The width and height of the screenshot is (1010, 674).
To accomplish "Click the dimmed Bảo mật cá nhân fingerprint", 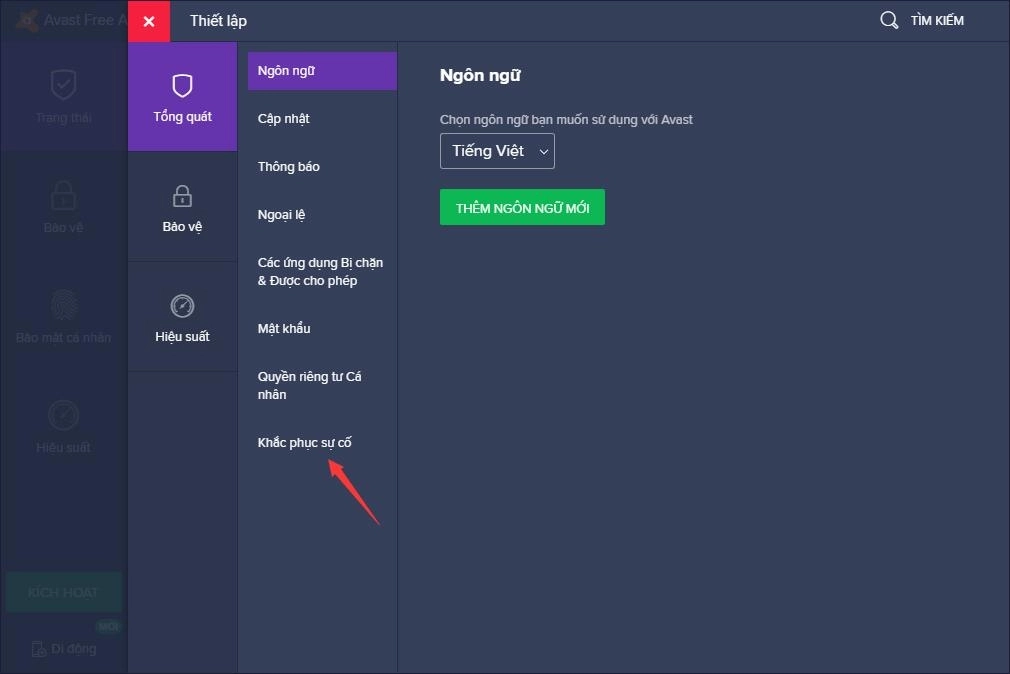I will coord(63,304).
